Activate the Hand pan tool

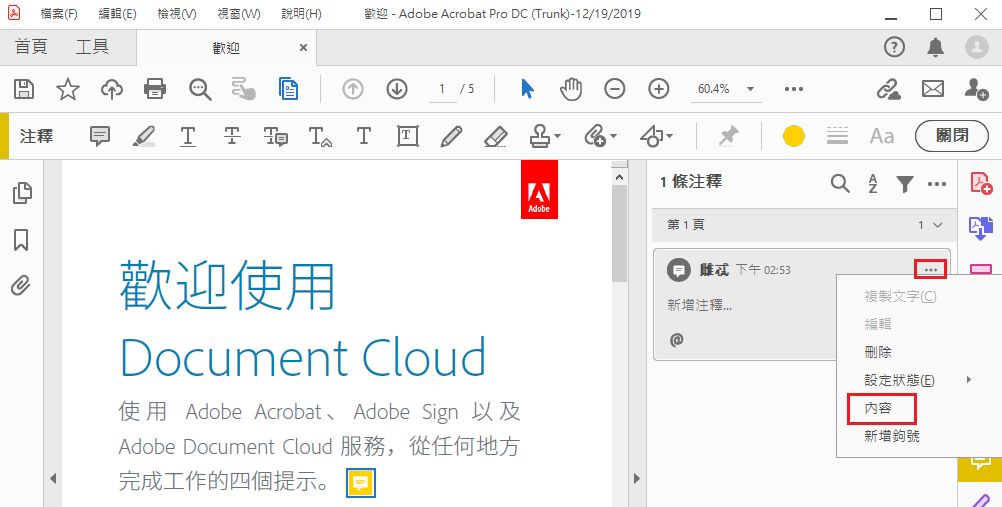coord(571,89)
